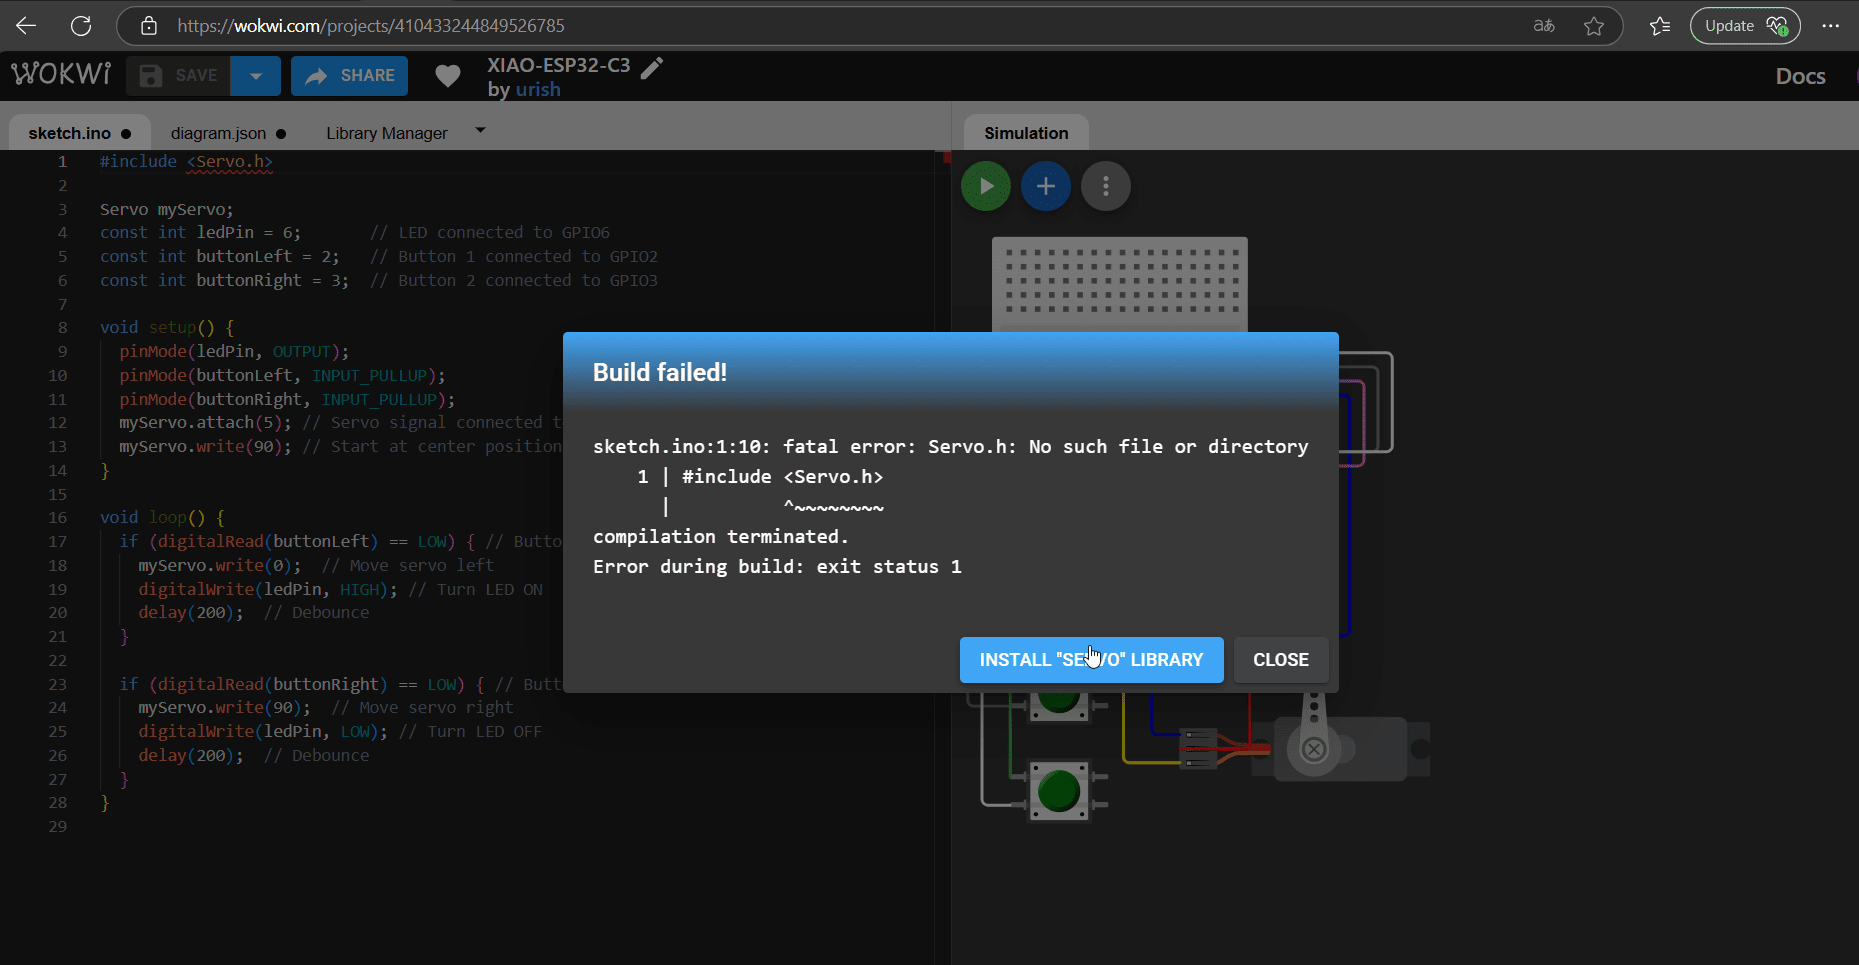This screenshot has width=1859, height=965.
Task: Click 'compilation terminated.' error text
Action: point(720,537)
